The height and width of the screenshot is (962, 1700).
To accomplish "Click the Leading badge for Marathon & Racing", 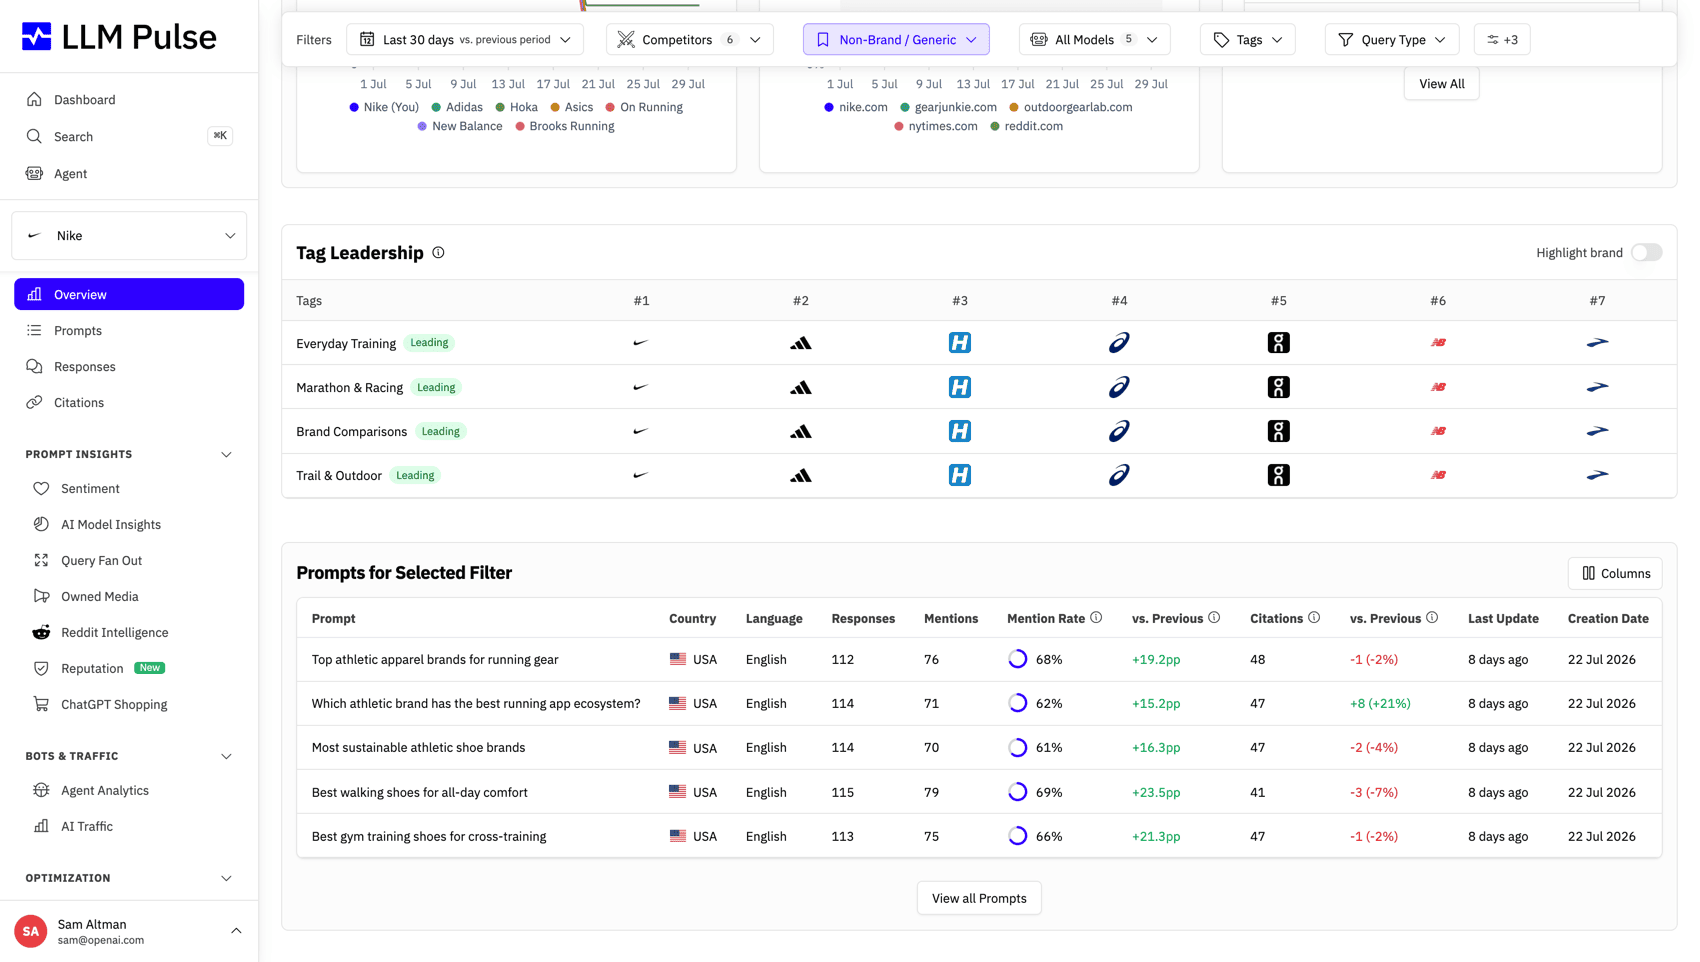I will pos(436,387).
